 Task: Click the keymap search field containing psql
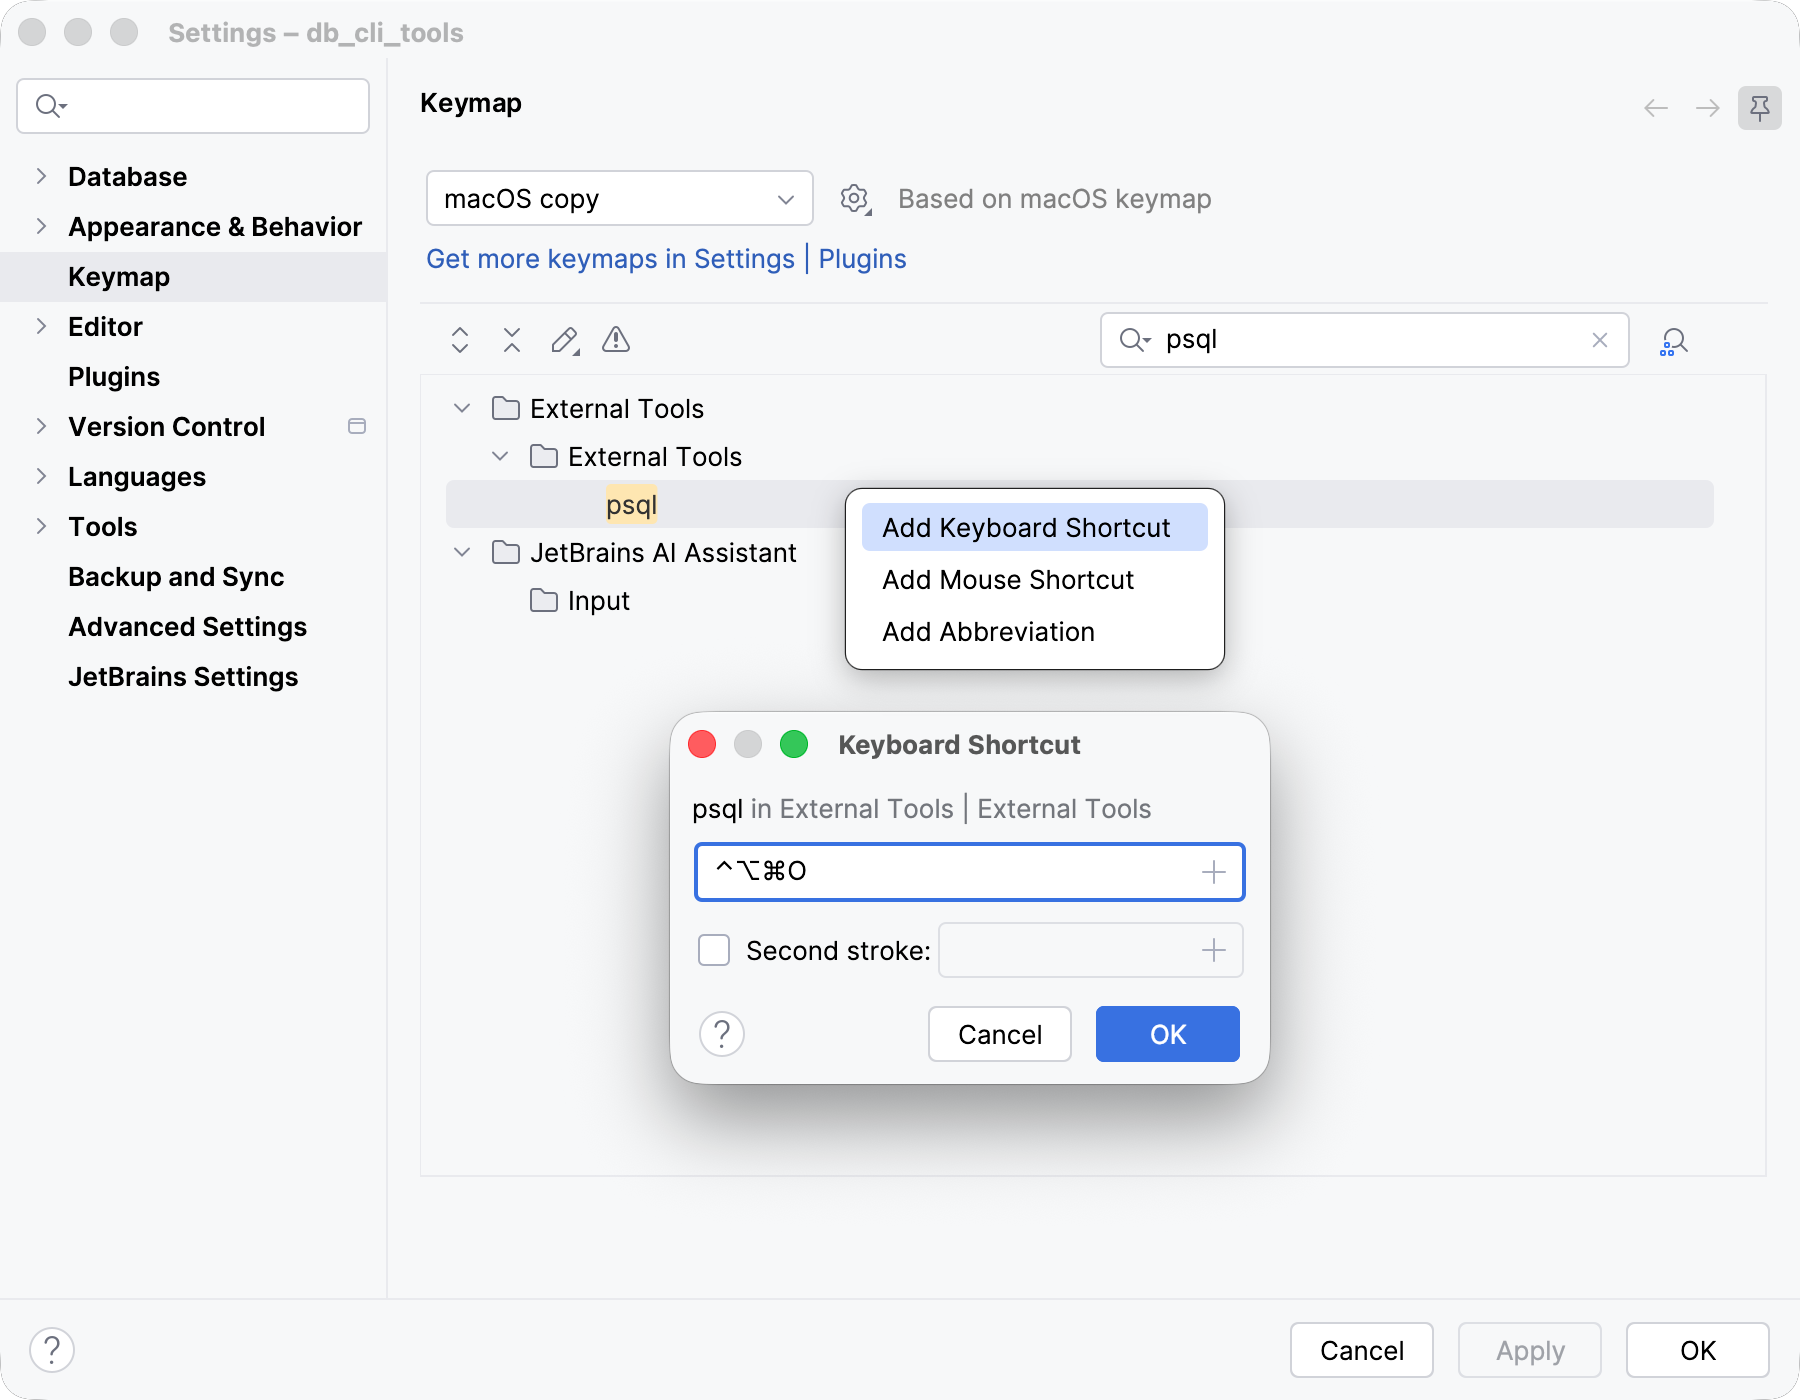[x=1365, y=340]
